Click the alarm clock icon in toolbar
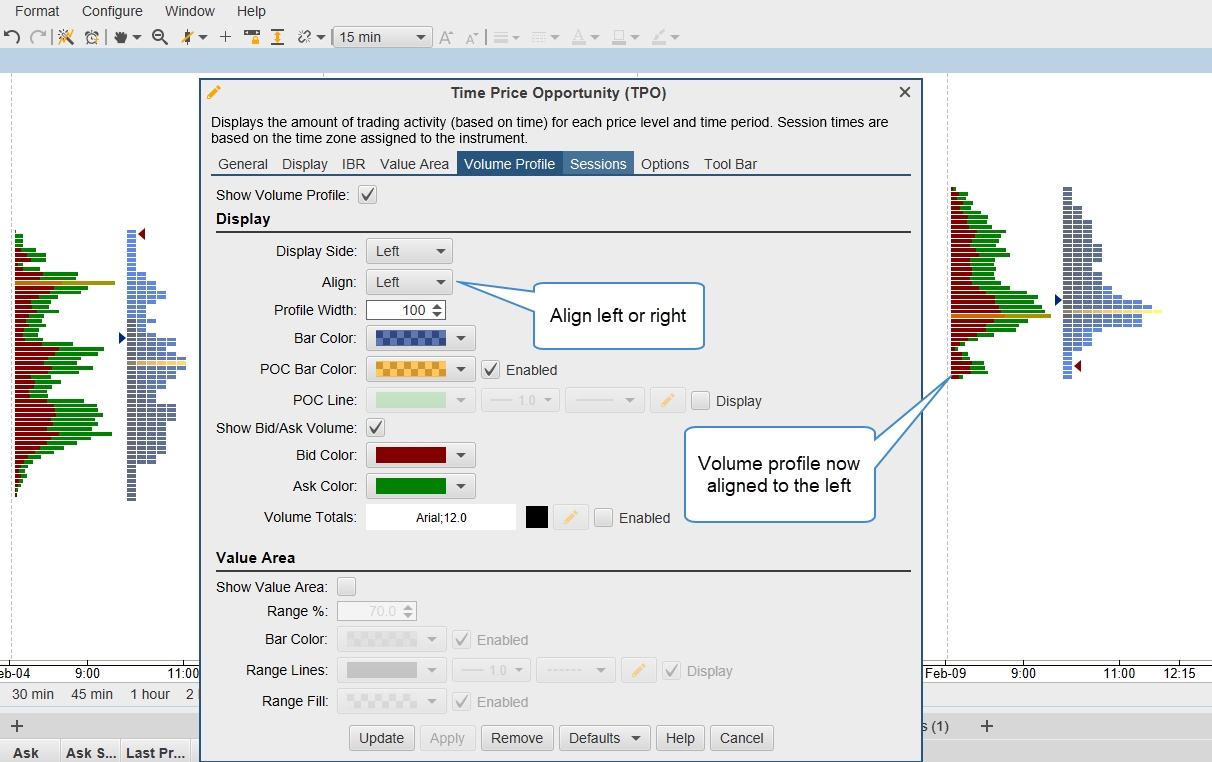The image size is (1212, 762). 92,37
